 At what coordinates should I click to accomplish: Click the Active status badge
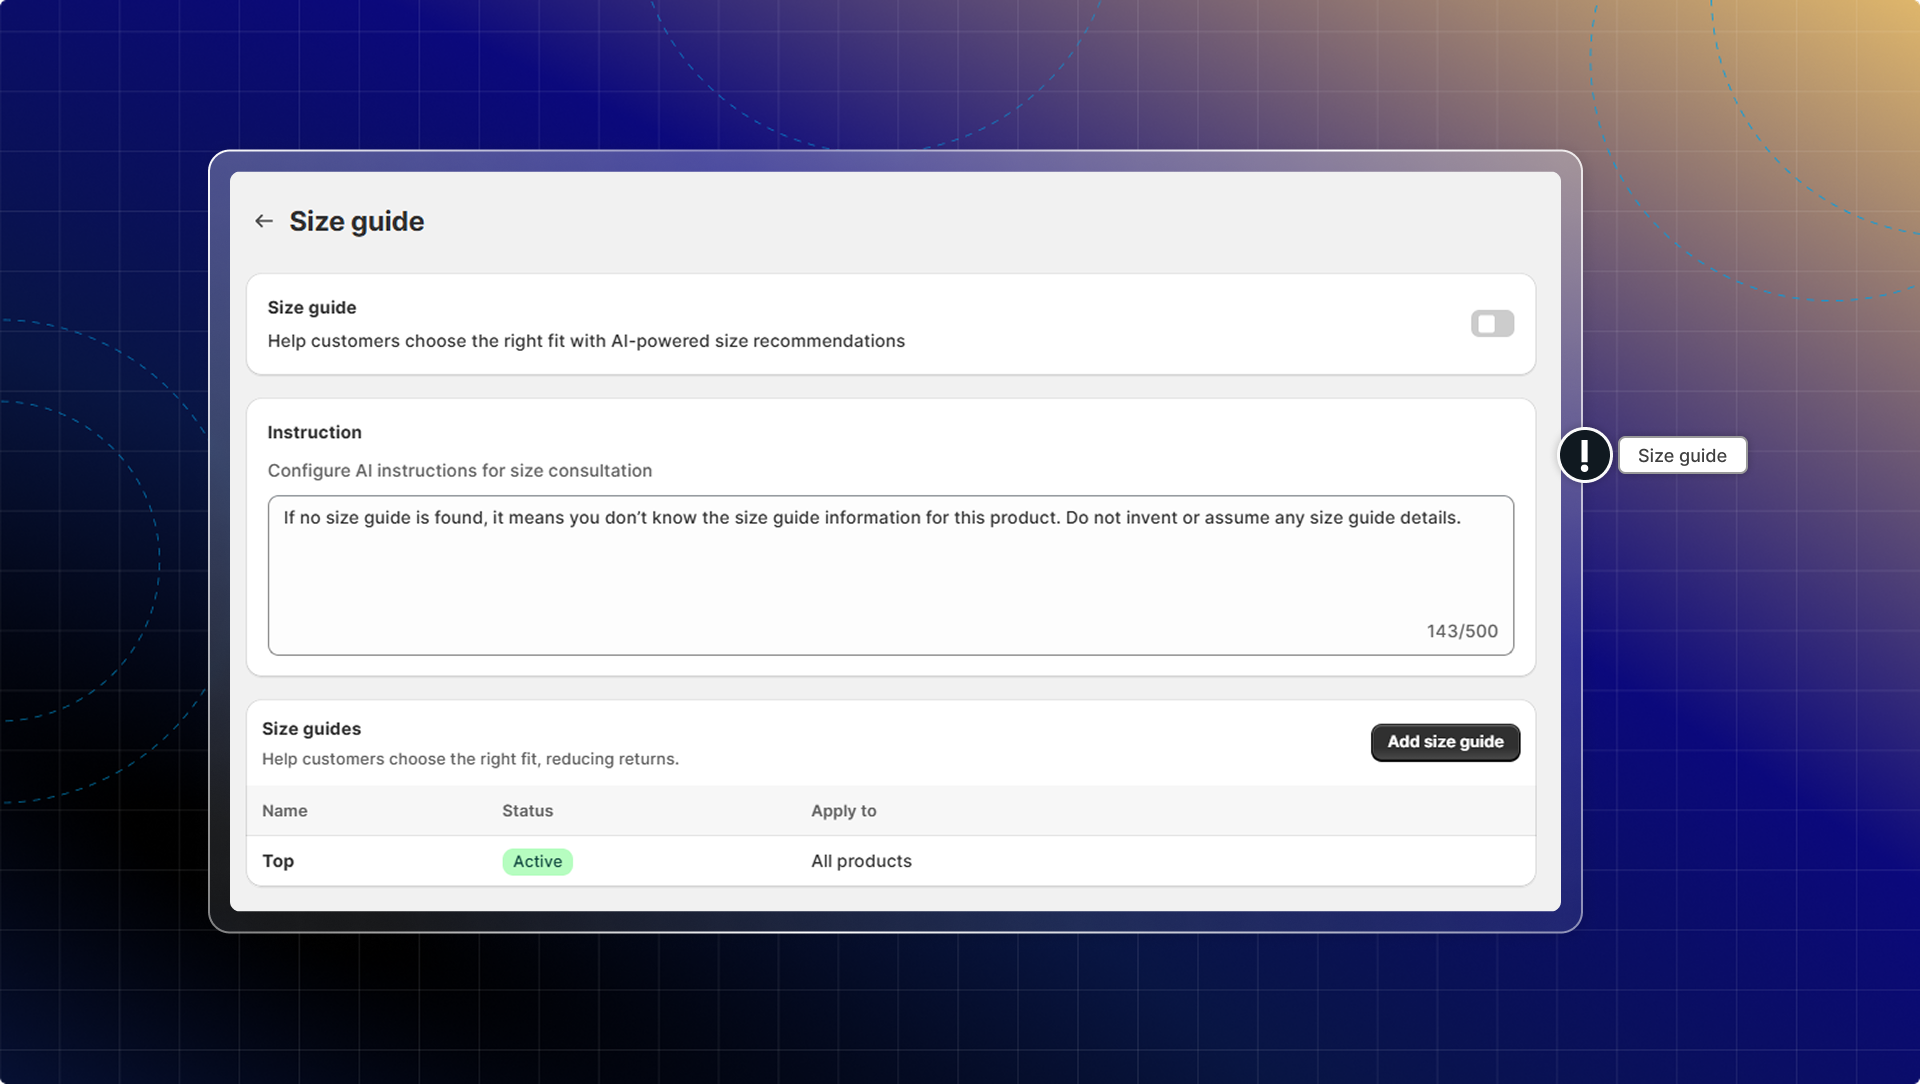[537, 861]
